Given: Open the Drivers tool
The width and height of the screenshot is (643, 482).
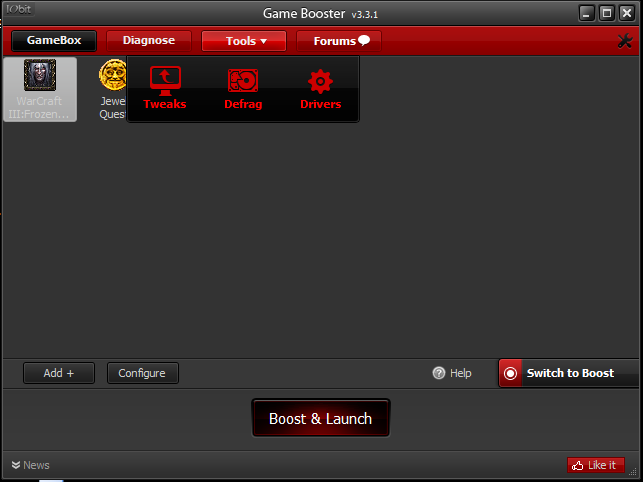Looking at the screenshot, I should coord(320,89).
